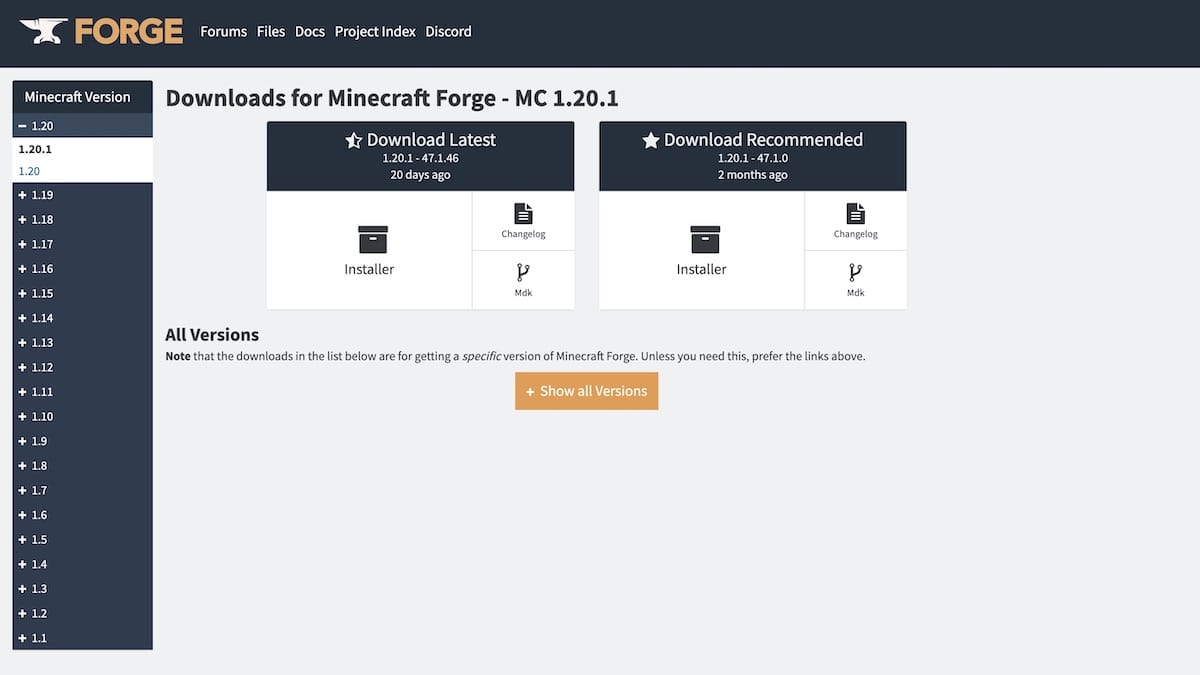Click the Changelog label under Download Recommended

(x=856, y=234)
